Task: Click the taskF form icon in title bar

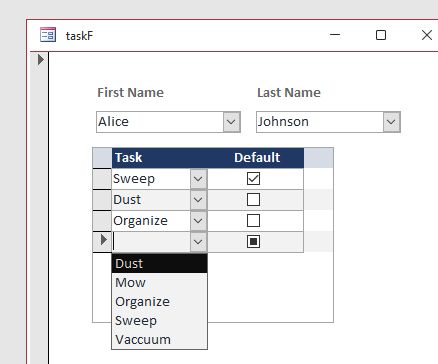Action: point(48,35)
